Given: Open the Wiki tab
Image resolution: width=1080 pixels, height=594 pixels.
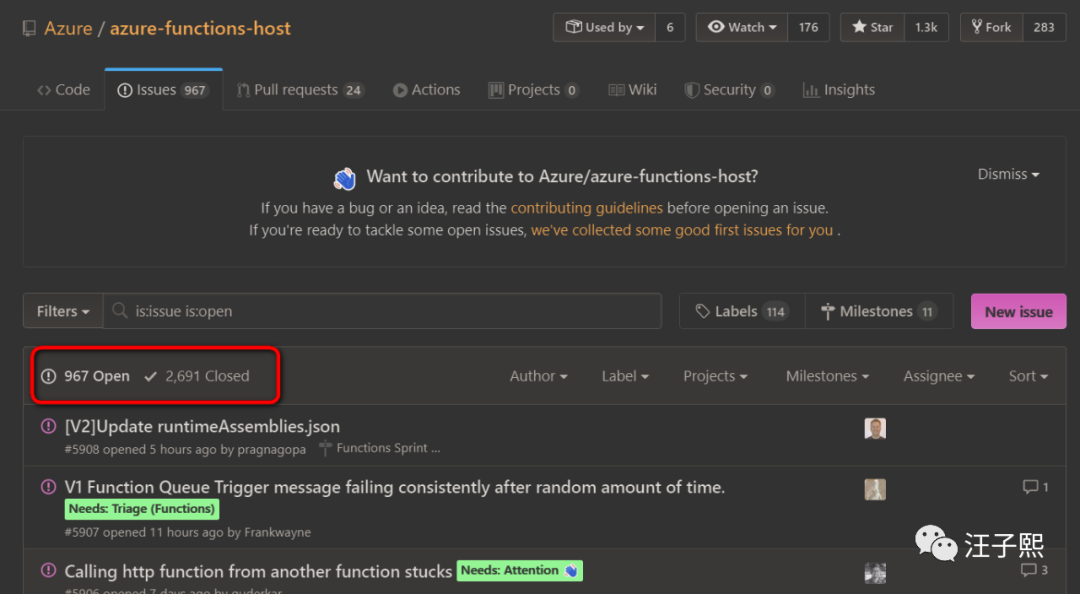Looking at the screenshot, I should 632,90.
